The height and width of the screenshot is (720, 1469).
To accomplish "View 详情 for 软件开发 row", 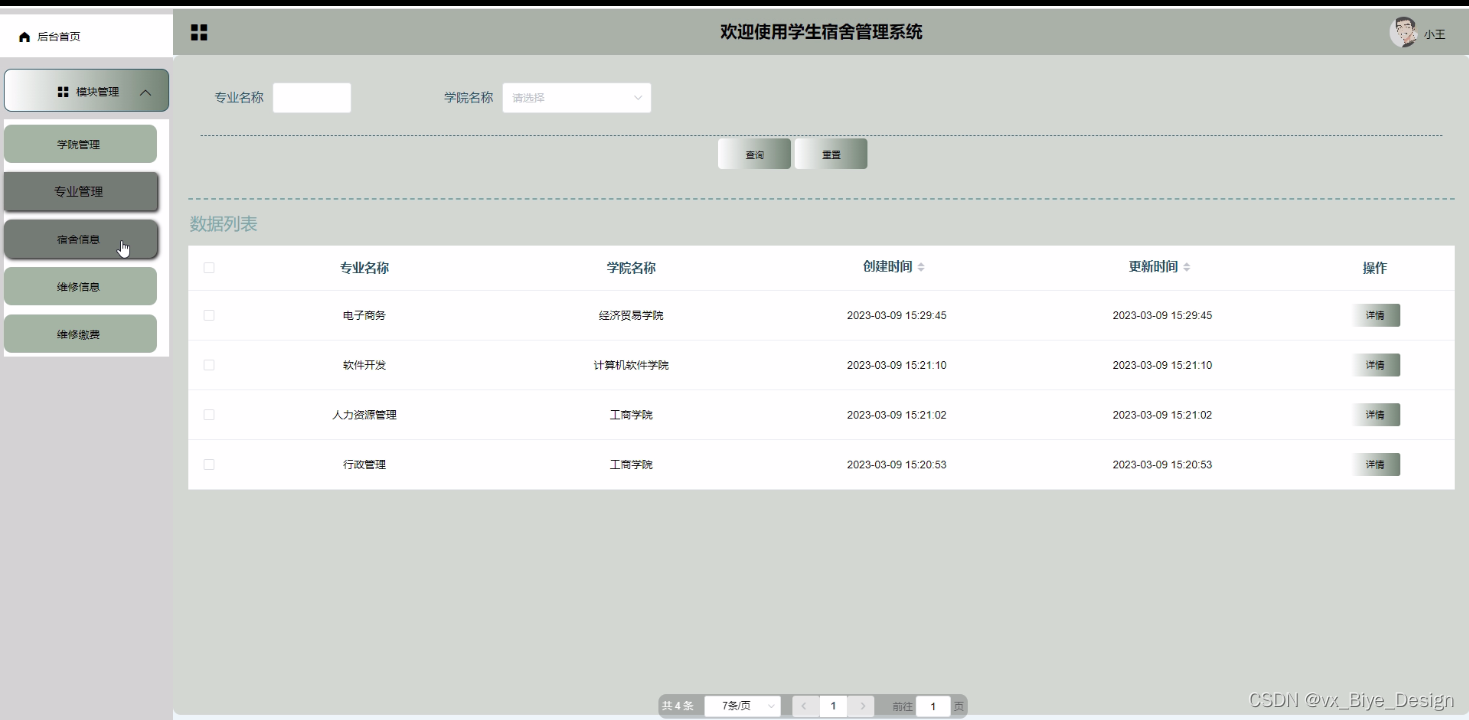I will tap(1376, 365).
